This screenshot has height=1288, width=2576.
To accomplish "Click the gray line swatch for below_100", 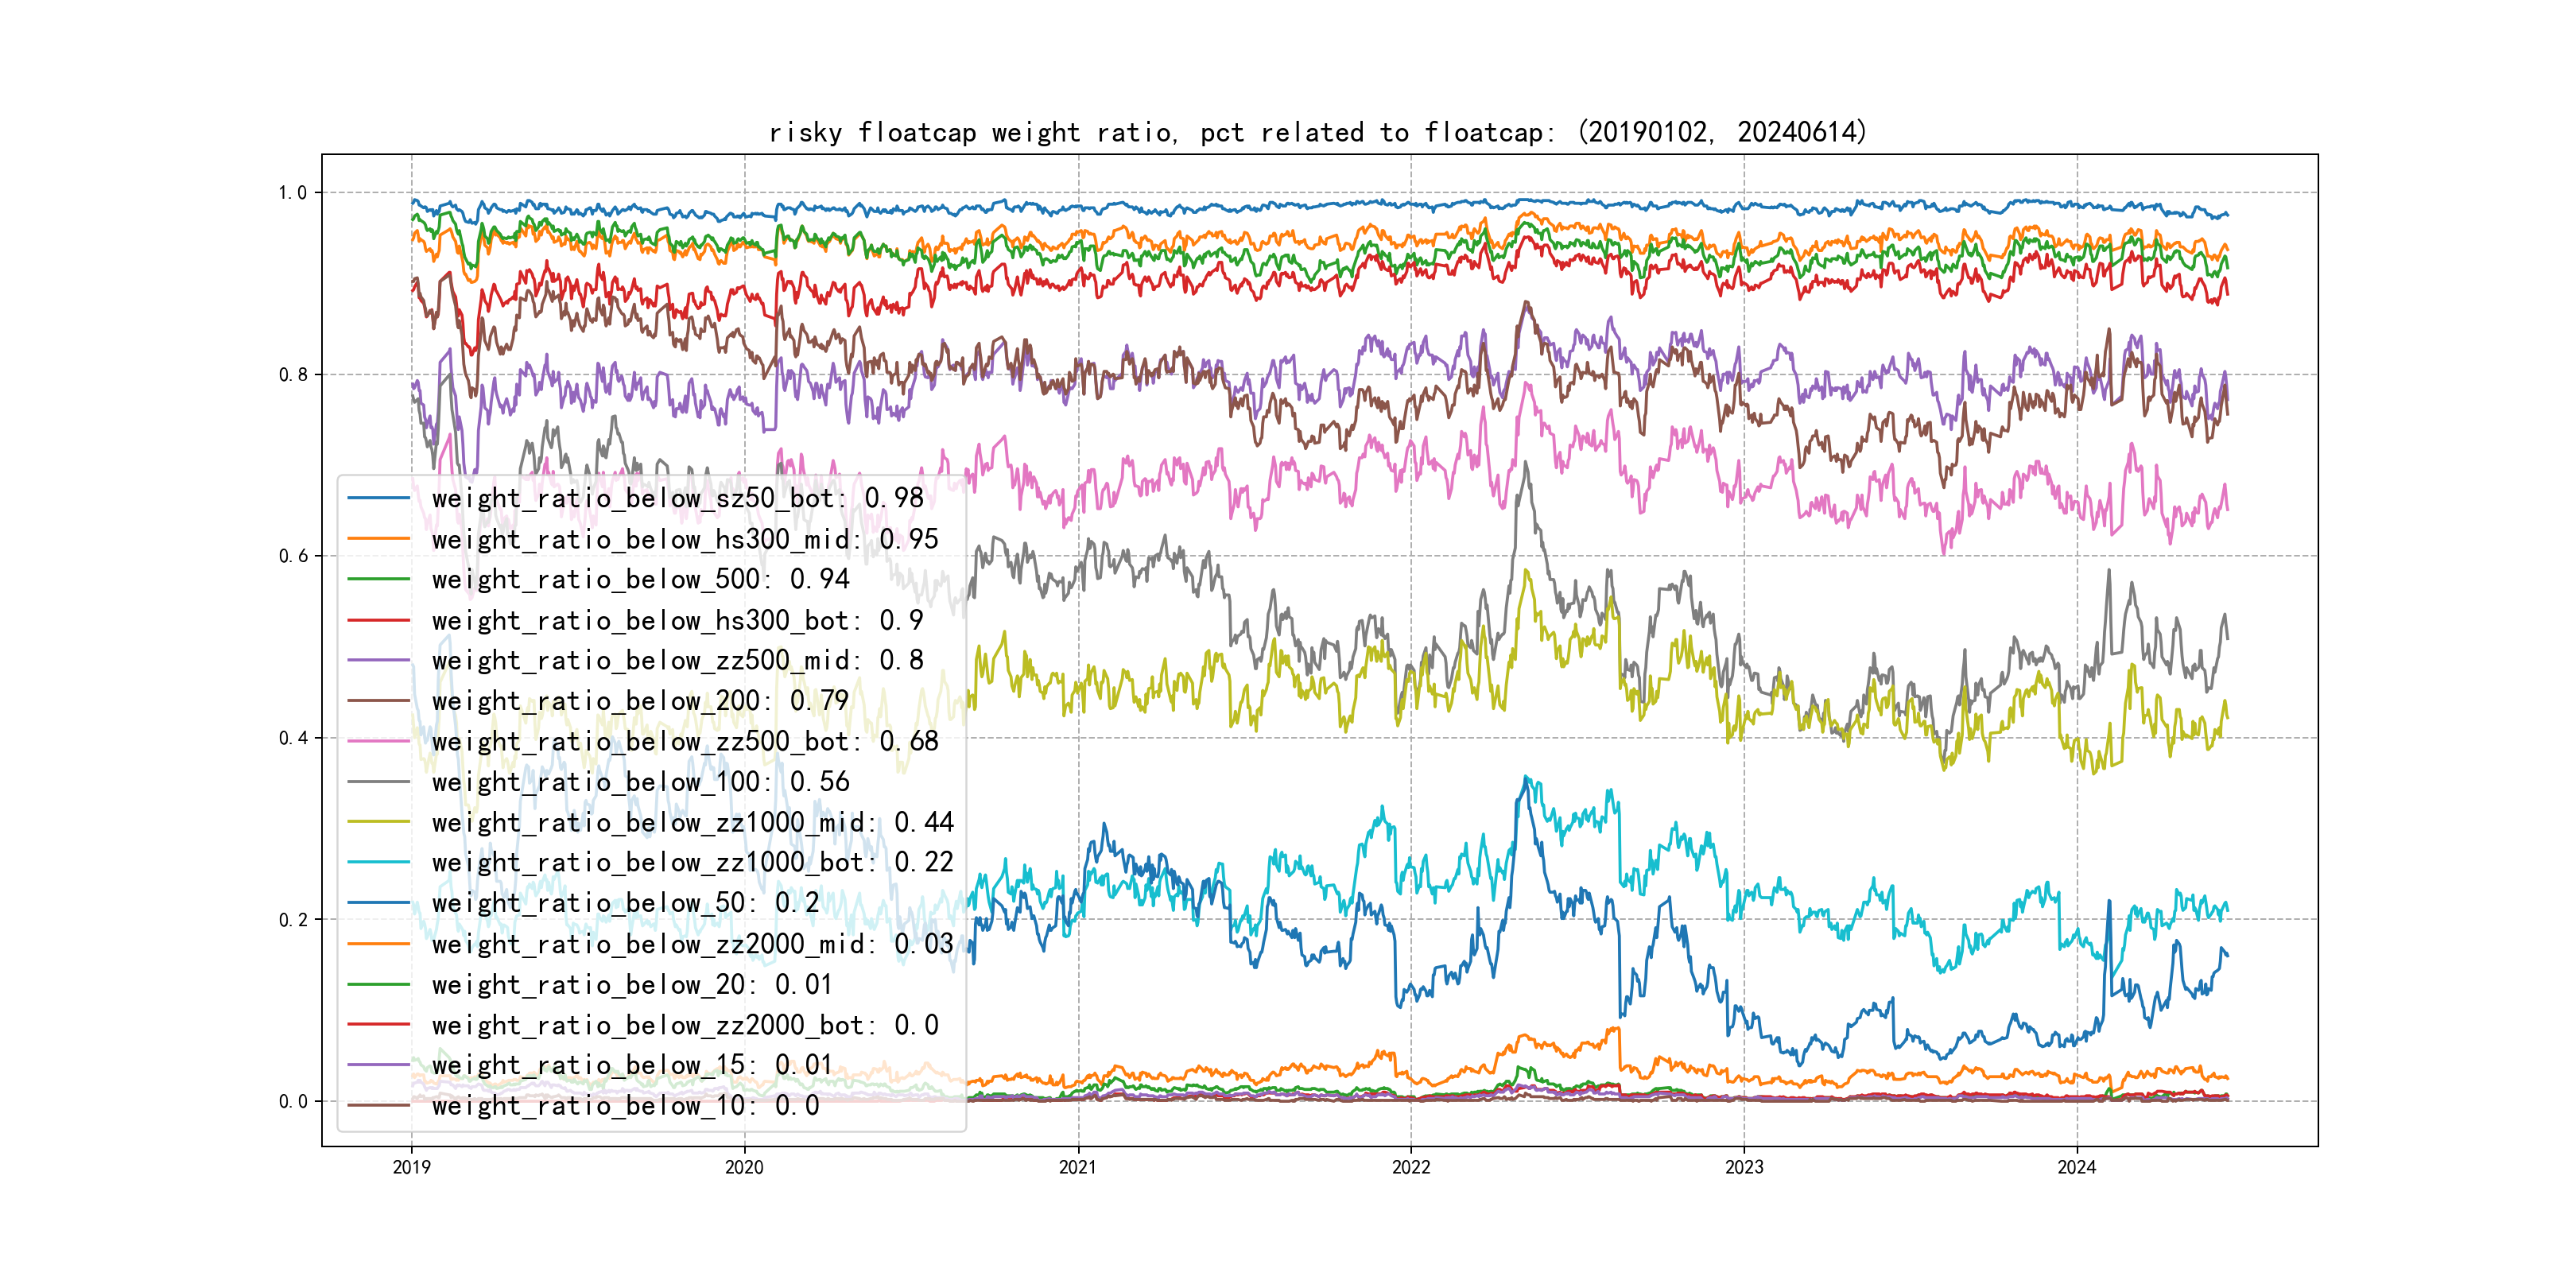I will tap(378, 782).
